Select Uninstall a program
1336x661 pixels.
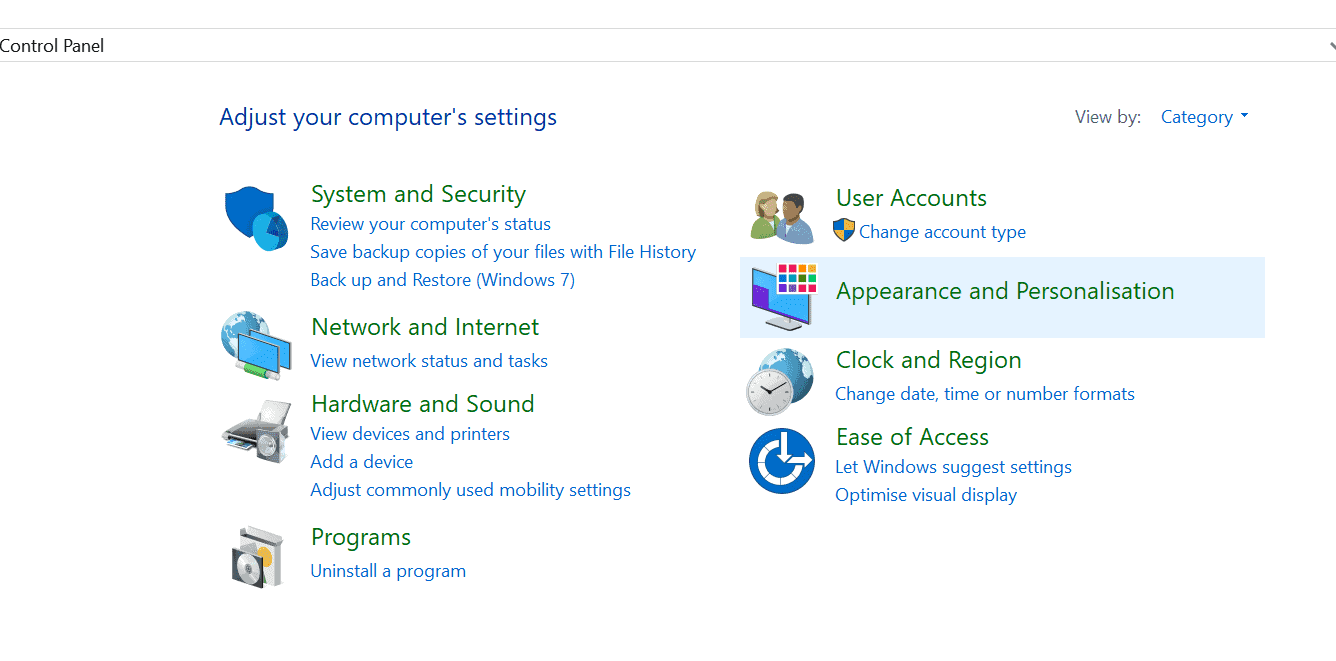tap(388, 571)
